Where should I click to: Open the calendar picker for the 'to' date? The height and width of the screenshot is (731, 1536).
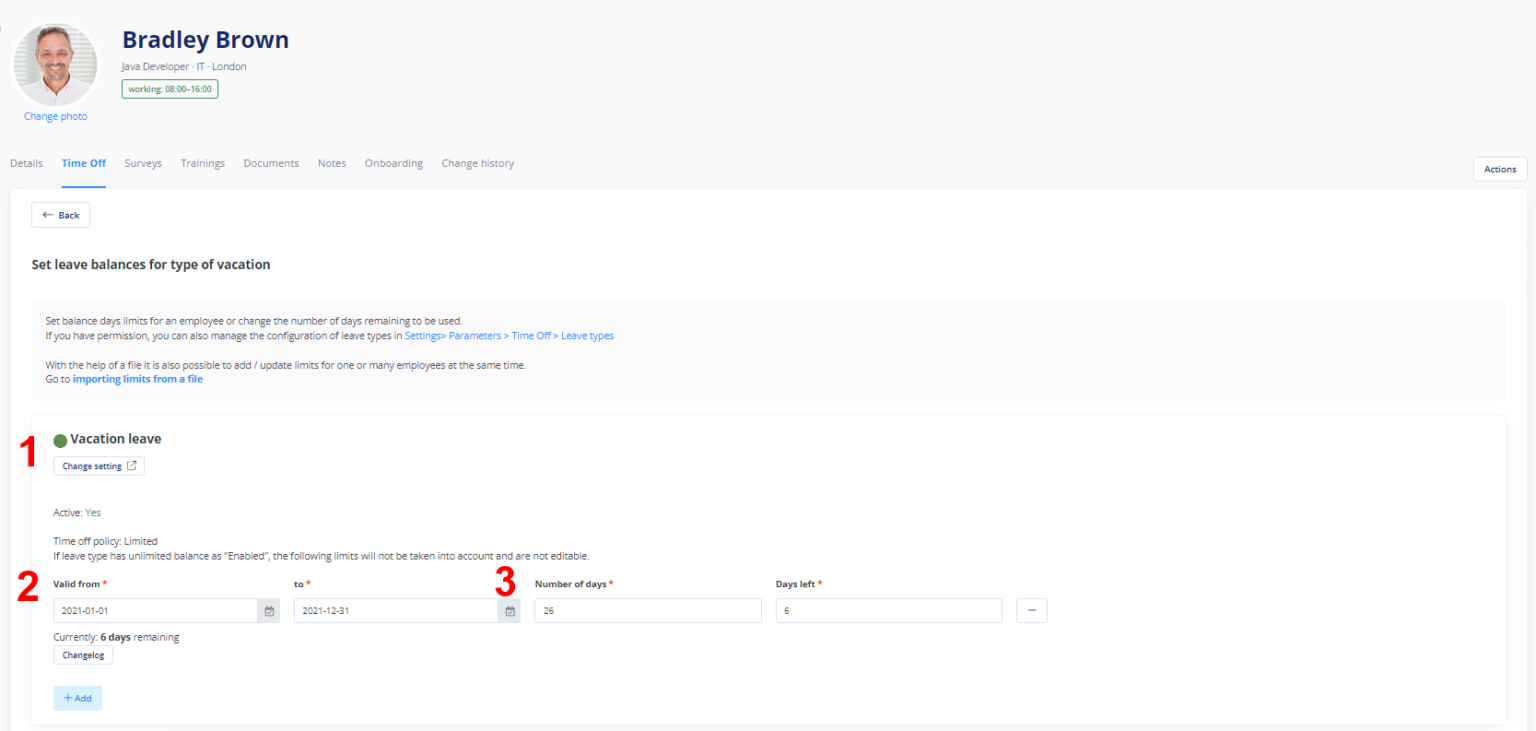point(509,611)
